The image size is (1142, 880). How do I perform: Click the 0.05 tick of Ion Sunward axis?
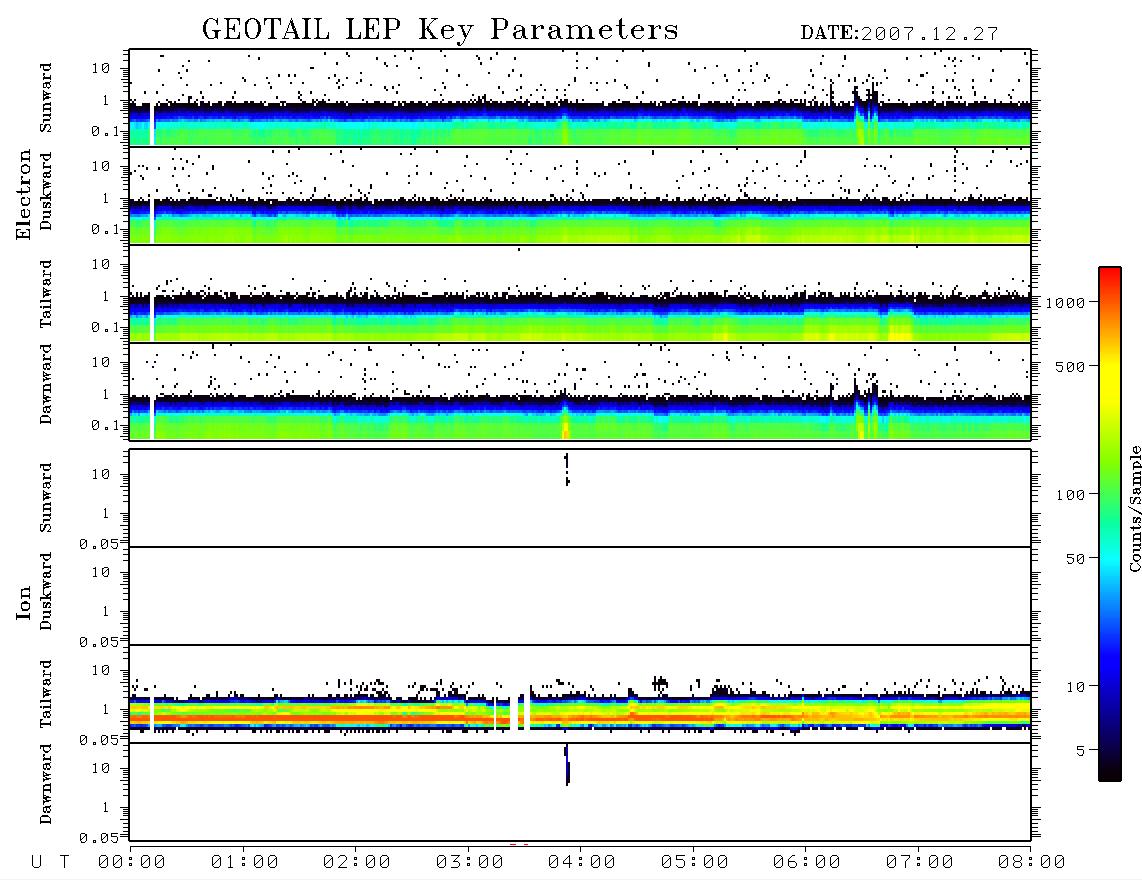[98, 544]
